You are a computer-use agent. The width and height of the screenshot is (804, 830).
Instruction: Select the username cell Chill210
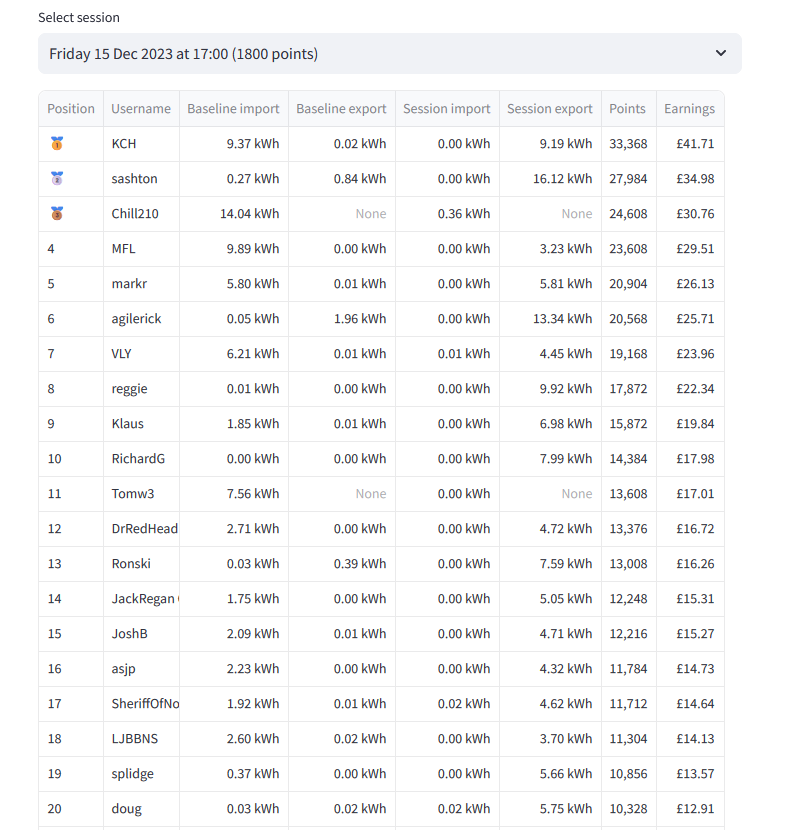tap(141, 213)
